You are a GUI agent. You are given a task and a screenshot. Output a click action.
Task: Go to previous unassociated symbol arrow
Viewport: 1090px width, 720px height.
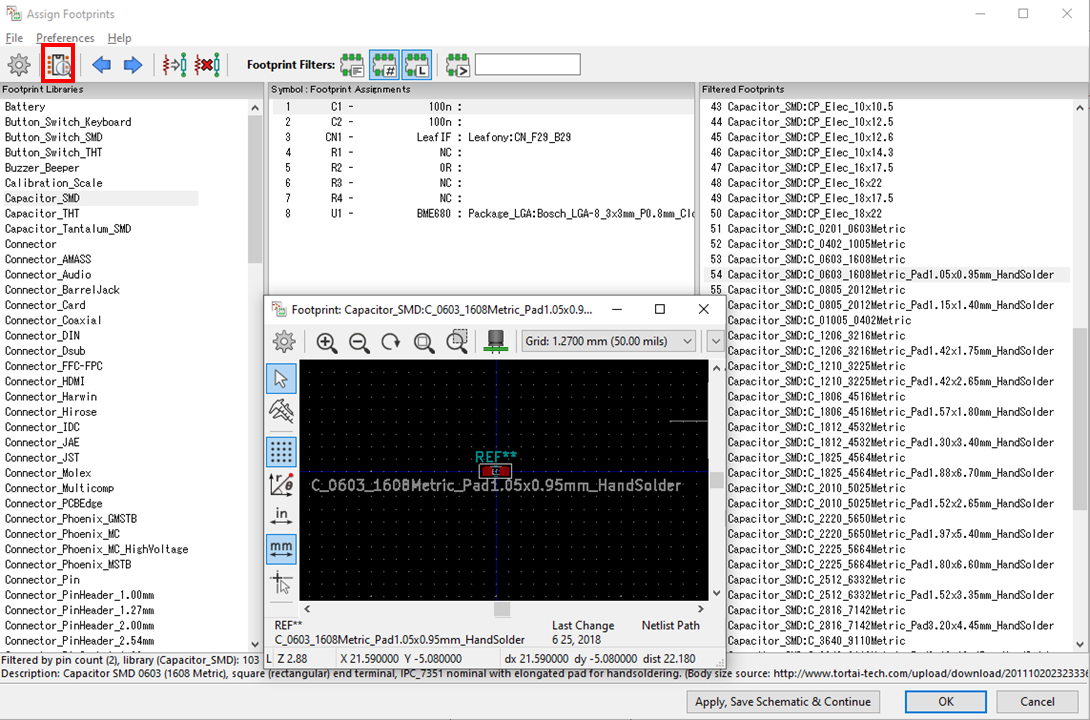[x=101, y=65]
